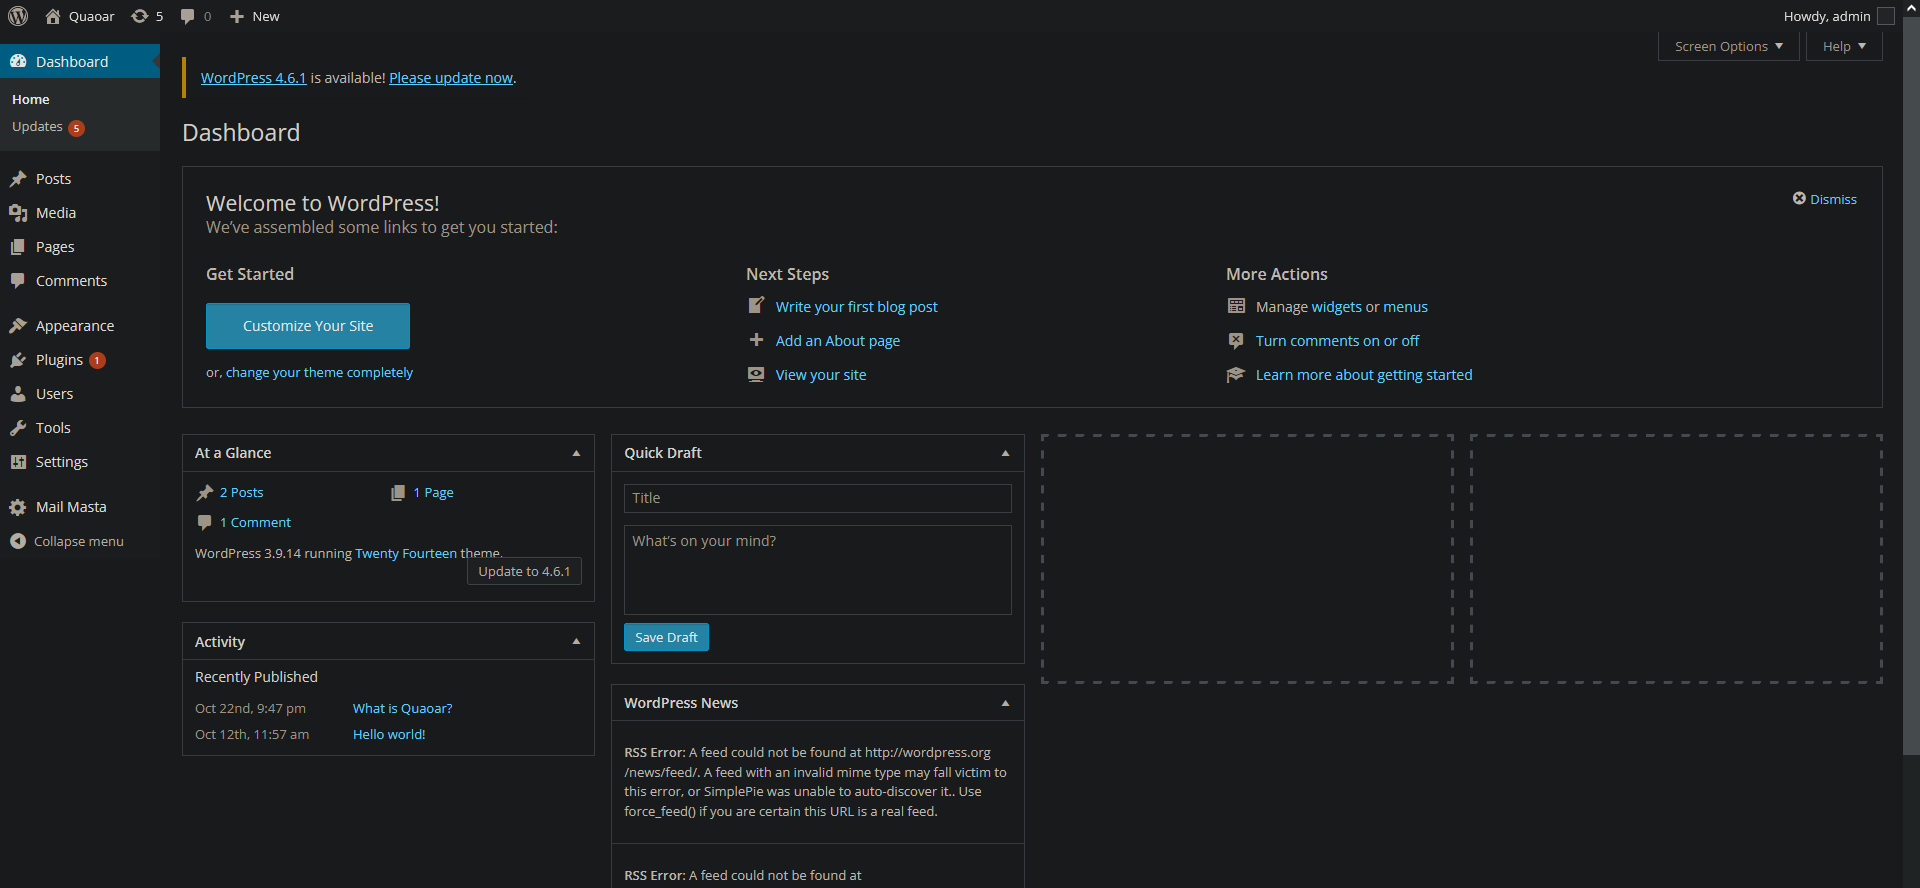1920x888 pixels.
Task: Click the widgets icon beside Manage widgets
Action: 1236,306
